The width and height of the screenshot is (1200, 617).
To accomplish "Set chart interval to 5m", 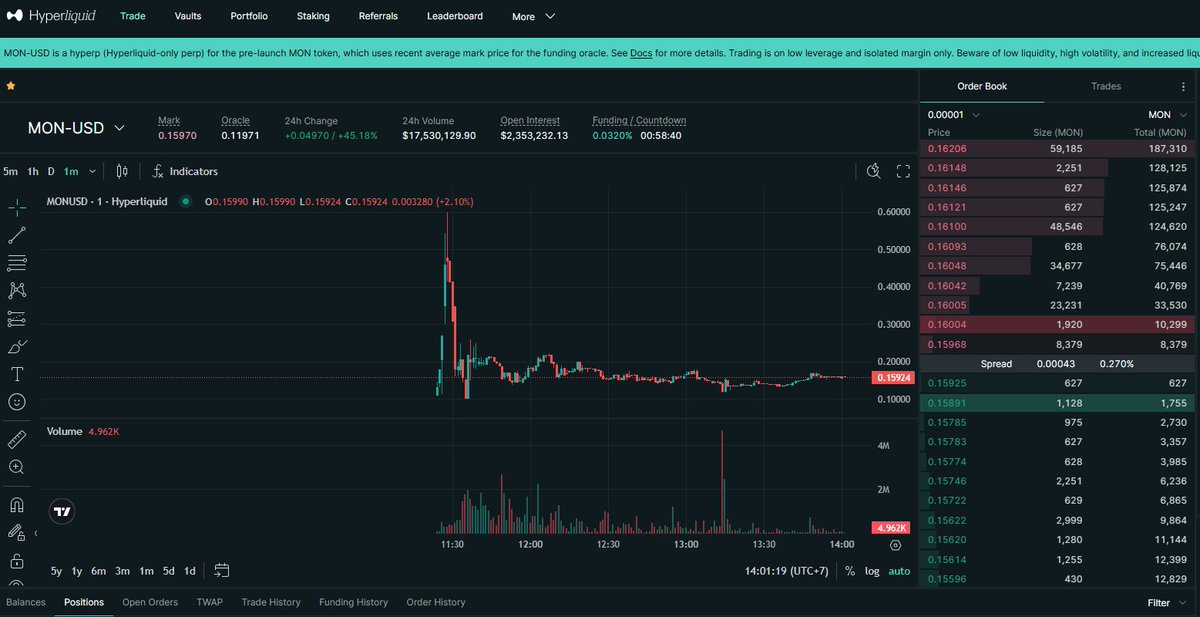I will [x=11, y=171].
